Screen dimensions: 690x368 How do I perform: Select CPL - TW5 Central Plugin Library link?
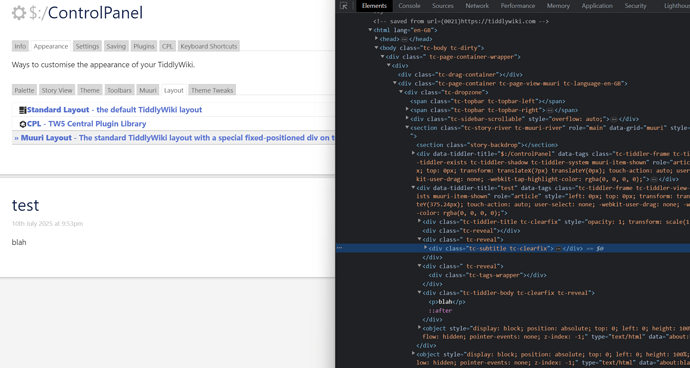(x=86, y=124)
